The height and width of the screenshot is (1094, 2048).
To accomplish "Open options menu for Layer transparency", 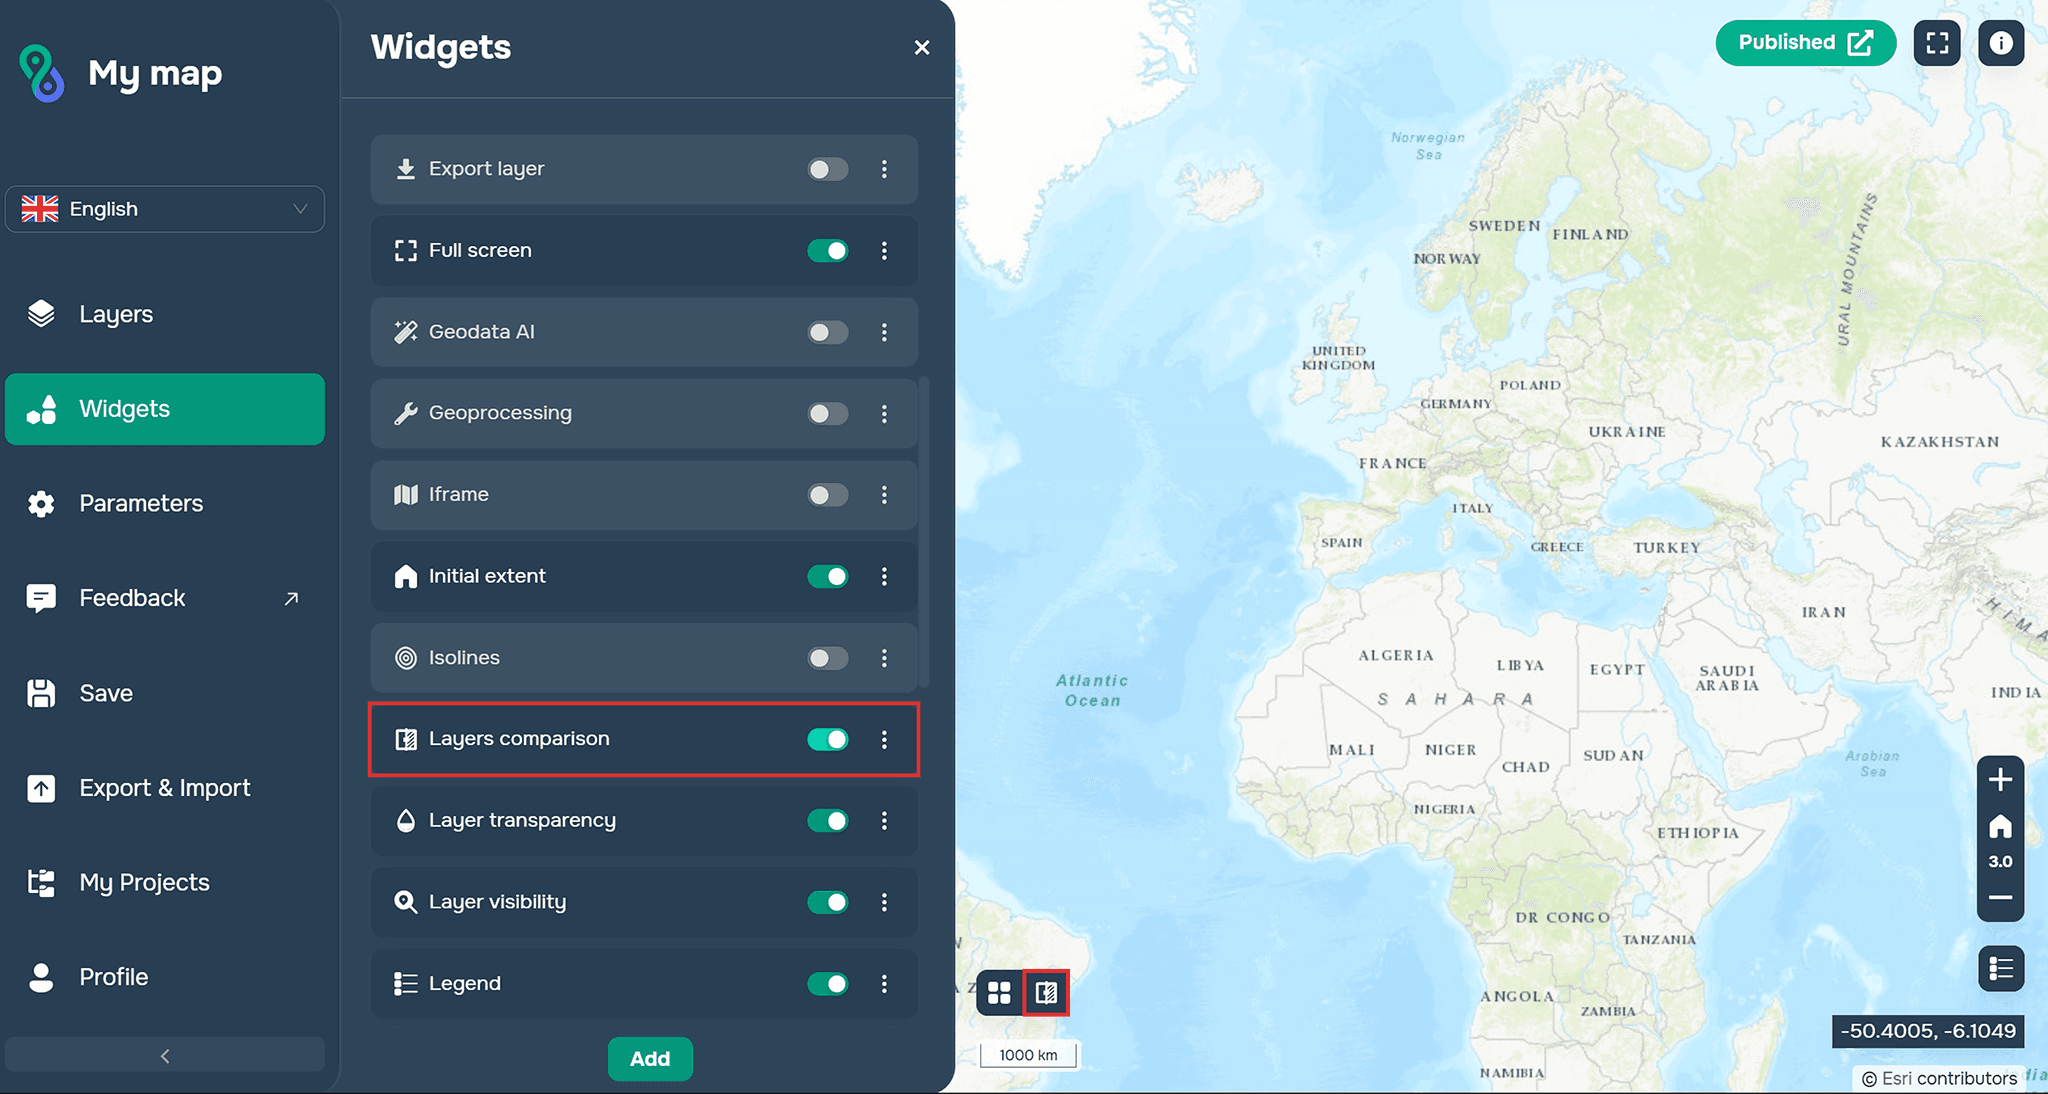I will pos(884,821).
